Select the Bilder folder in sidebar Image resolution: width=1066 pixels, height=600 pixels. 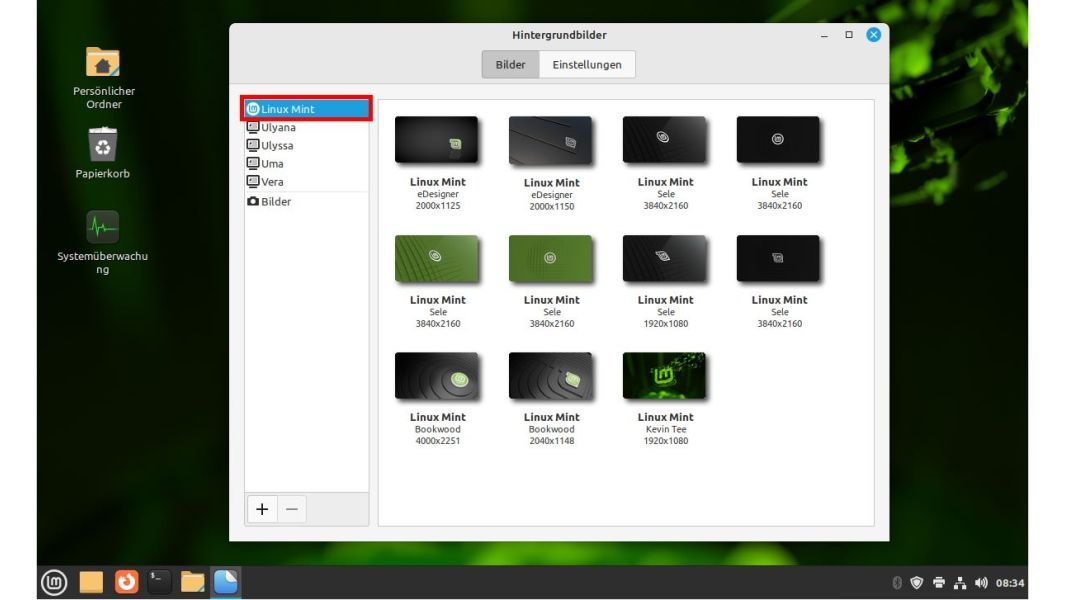point(307,202)
